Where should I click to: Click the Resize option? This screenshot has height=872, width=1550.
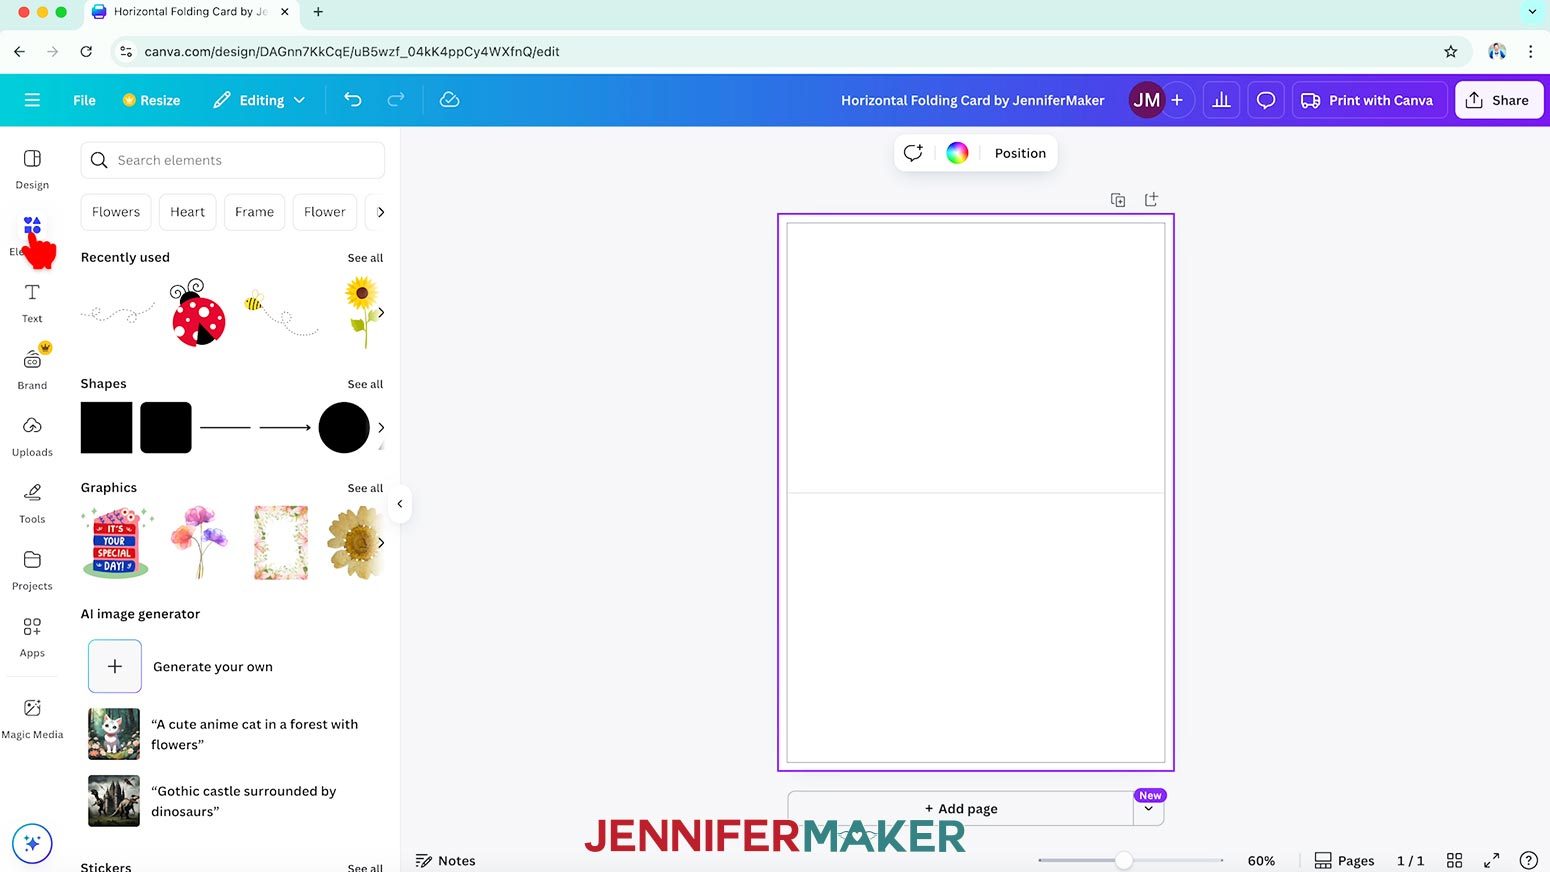pos(151,100)
